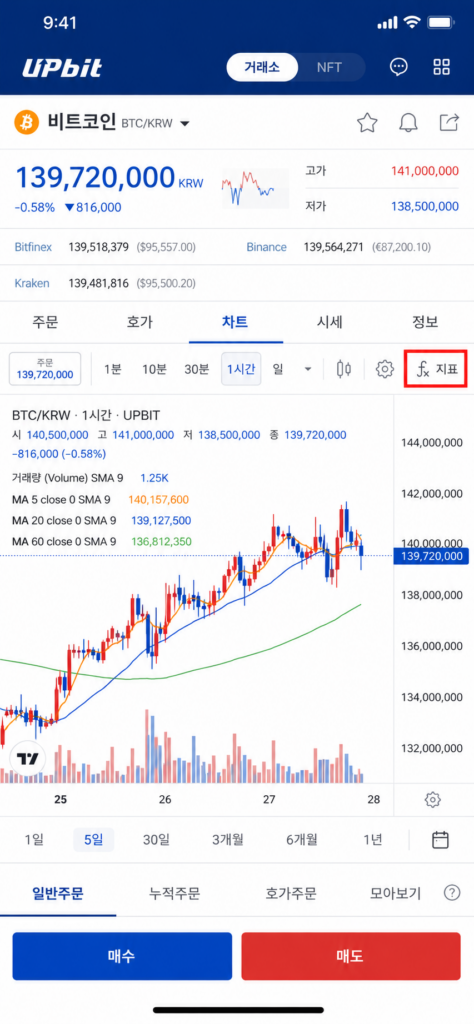Select 30일 range
Image resolution: width=474 pixels, height=1024 pixels.
156,839
